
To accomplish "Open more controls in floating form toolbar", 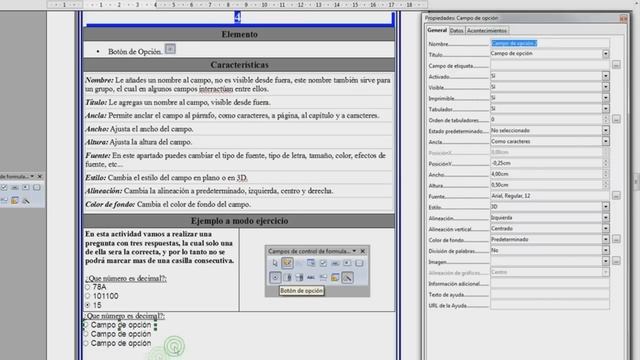I will [4, 200].
